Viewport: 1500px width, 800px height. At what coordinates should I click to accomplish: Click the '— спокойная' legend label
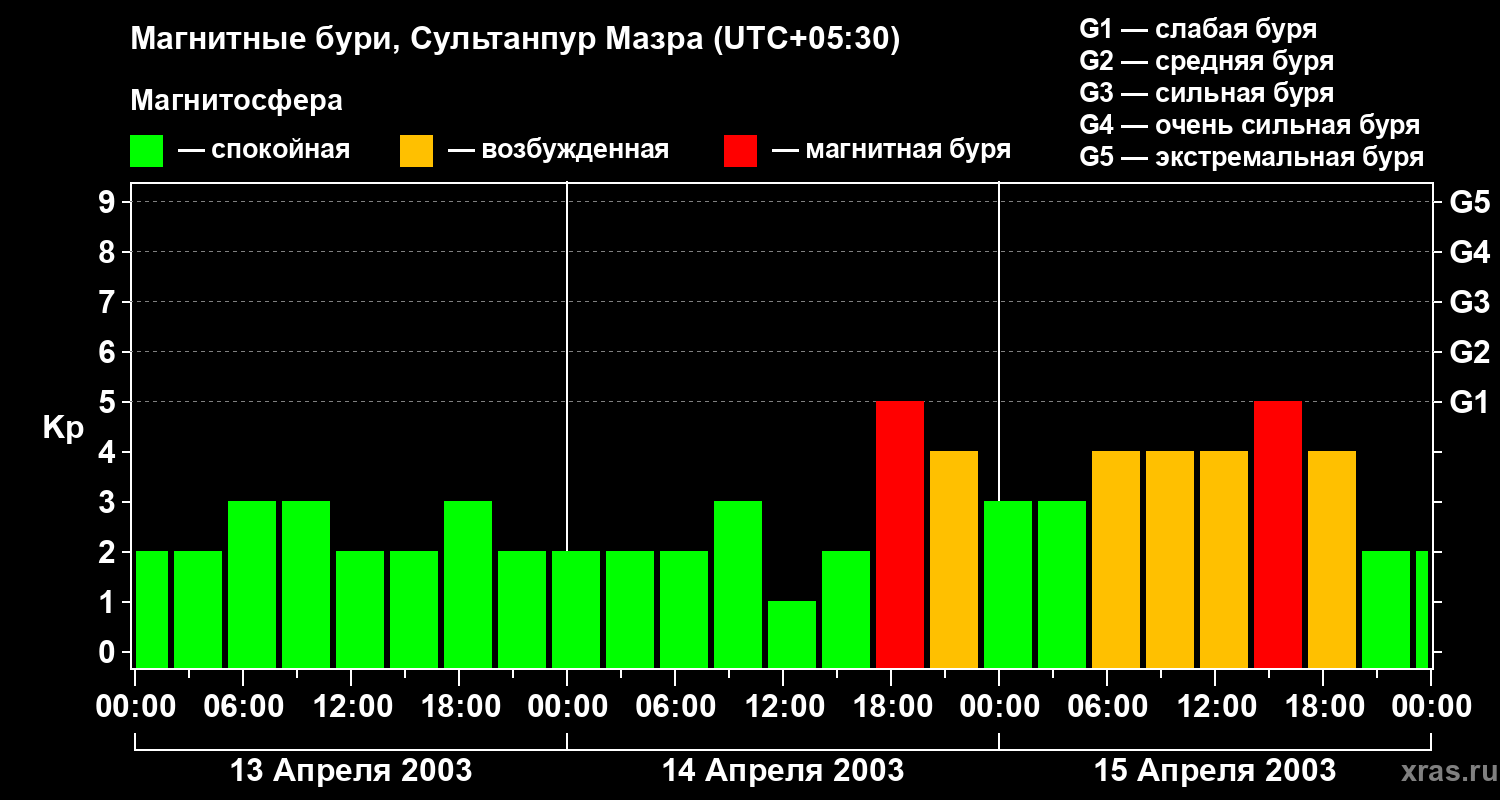point(263,150)
